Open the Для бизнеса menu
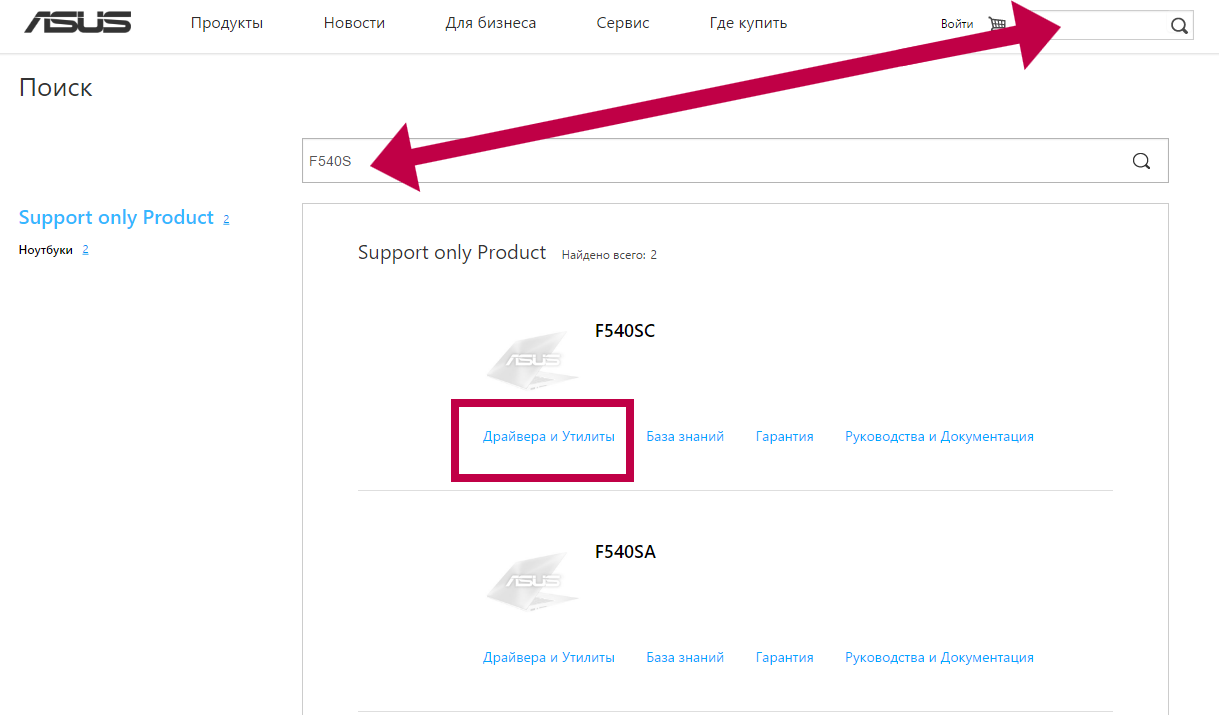The image size is (1219, 715). pyautogui.click(x=491, y=23)
